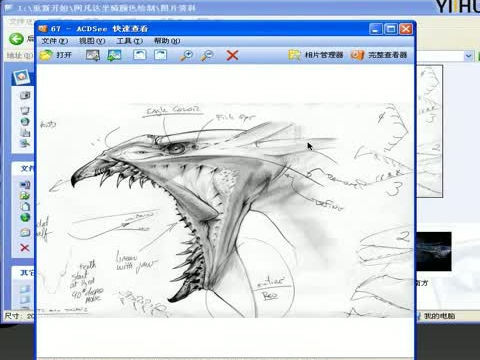Show next image with ACDSee toolbar icon

coord(114,55)
